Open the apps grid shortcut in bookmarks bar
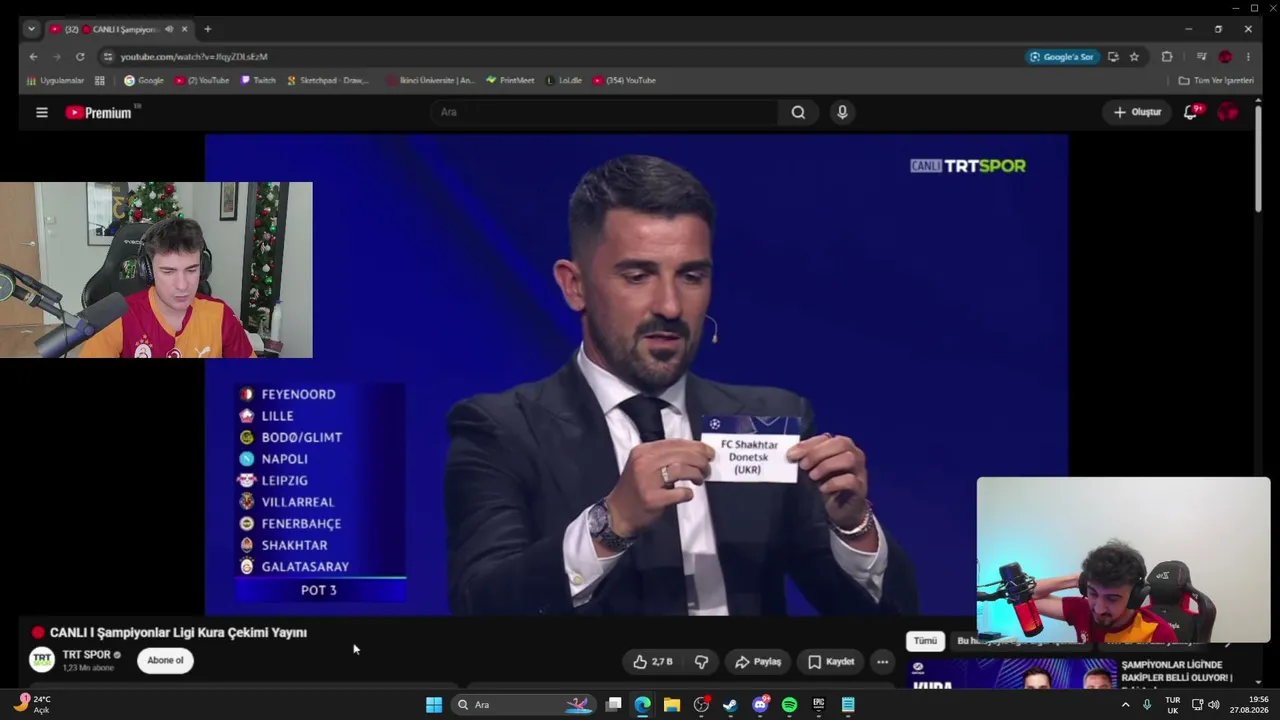Image resolution: width=1280 pixels, height=720 pixels. coord(100,81)
